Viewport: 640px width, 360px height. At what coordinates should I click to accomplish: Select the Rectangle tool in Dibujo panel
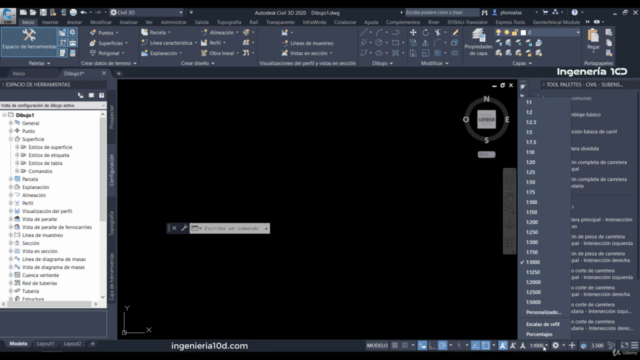click(x=395, y=42)
